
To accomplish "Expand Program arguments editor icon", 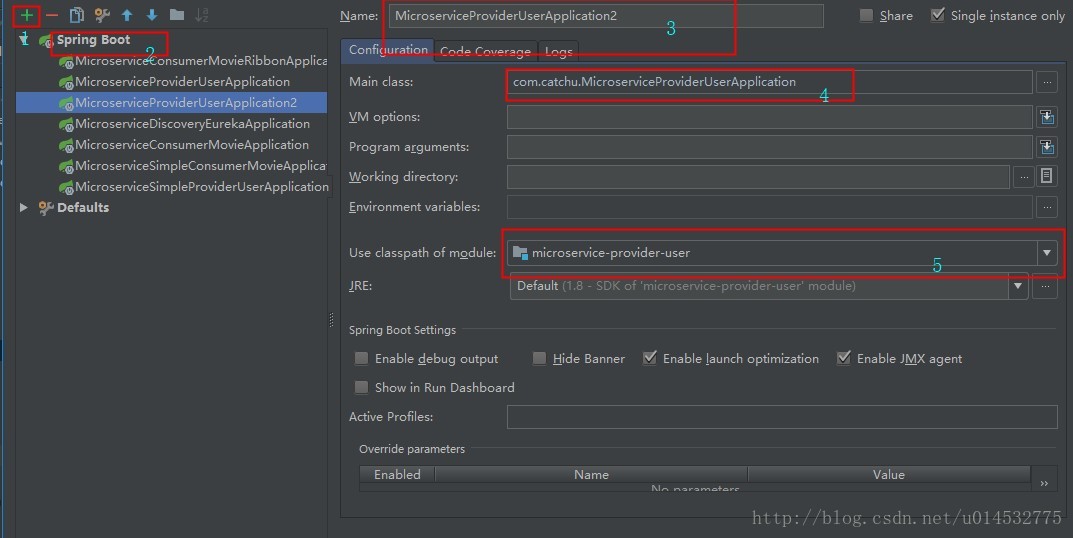I will pyautogui.click(x=1046, y=147).
